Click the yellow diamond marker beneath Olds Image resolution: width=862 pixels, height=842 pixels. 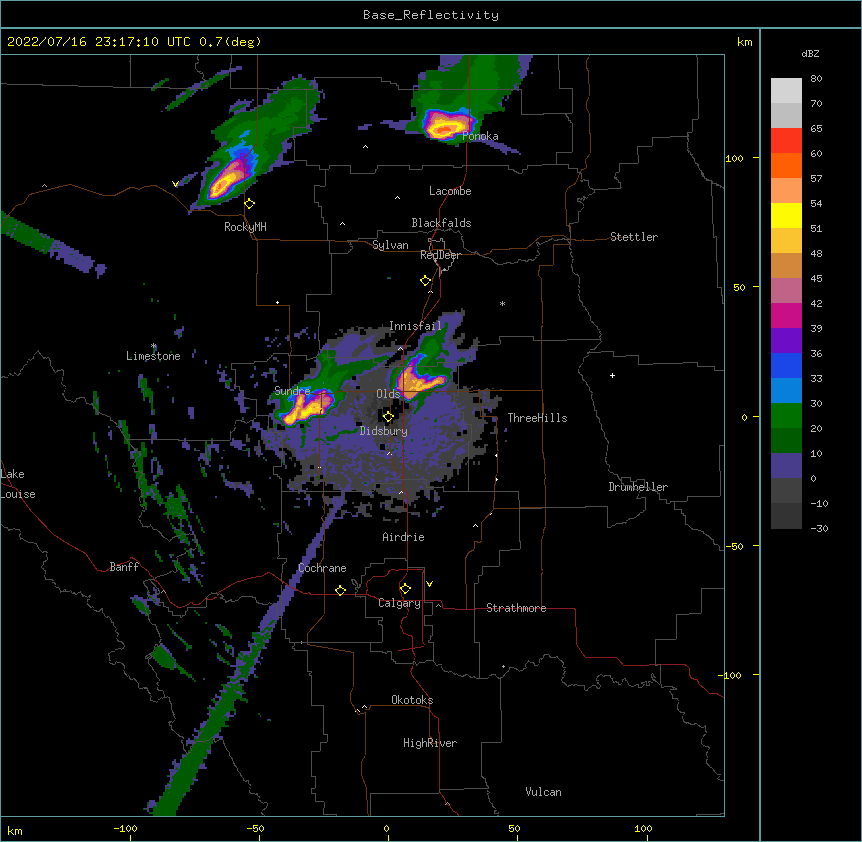click(388, 417)
